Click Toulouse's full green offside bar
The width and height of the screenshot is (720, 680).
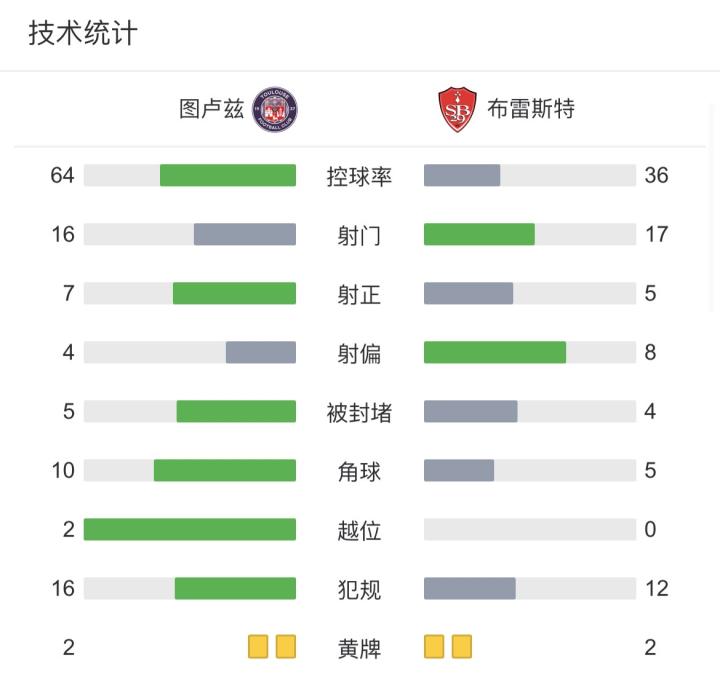[190, 530]
